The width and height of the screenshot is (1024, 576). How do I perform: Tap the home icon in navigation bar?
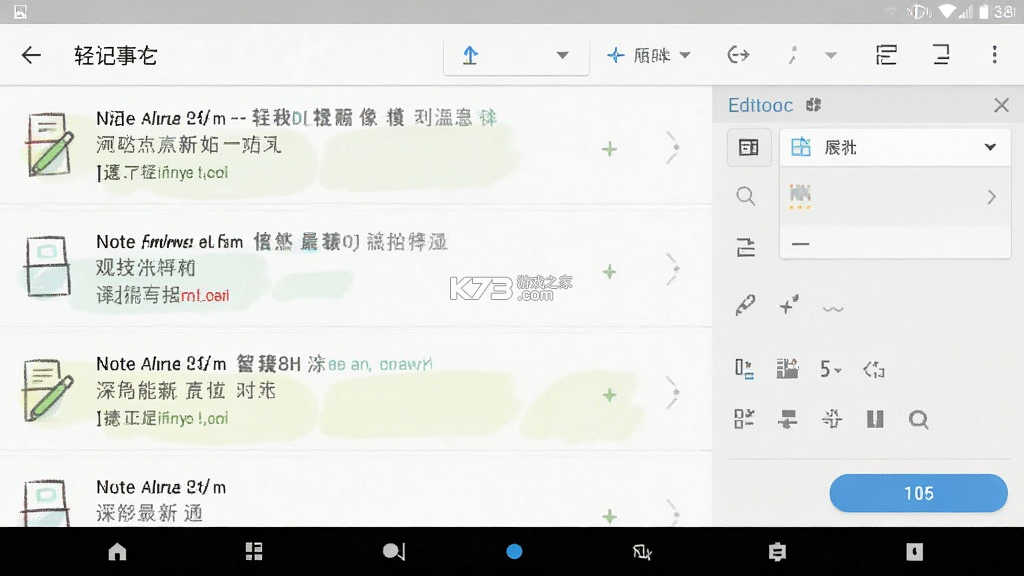(118, 552)
